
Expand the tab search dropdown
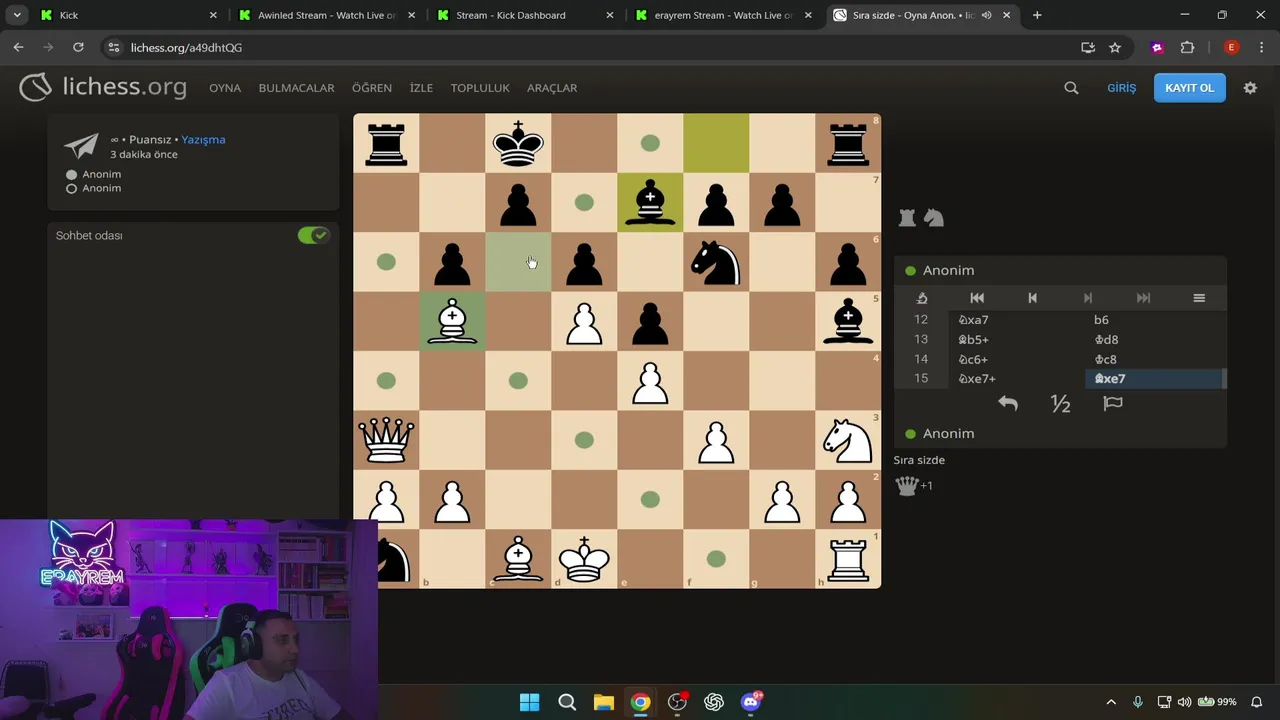16,15
